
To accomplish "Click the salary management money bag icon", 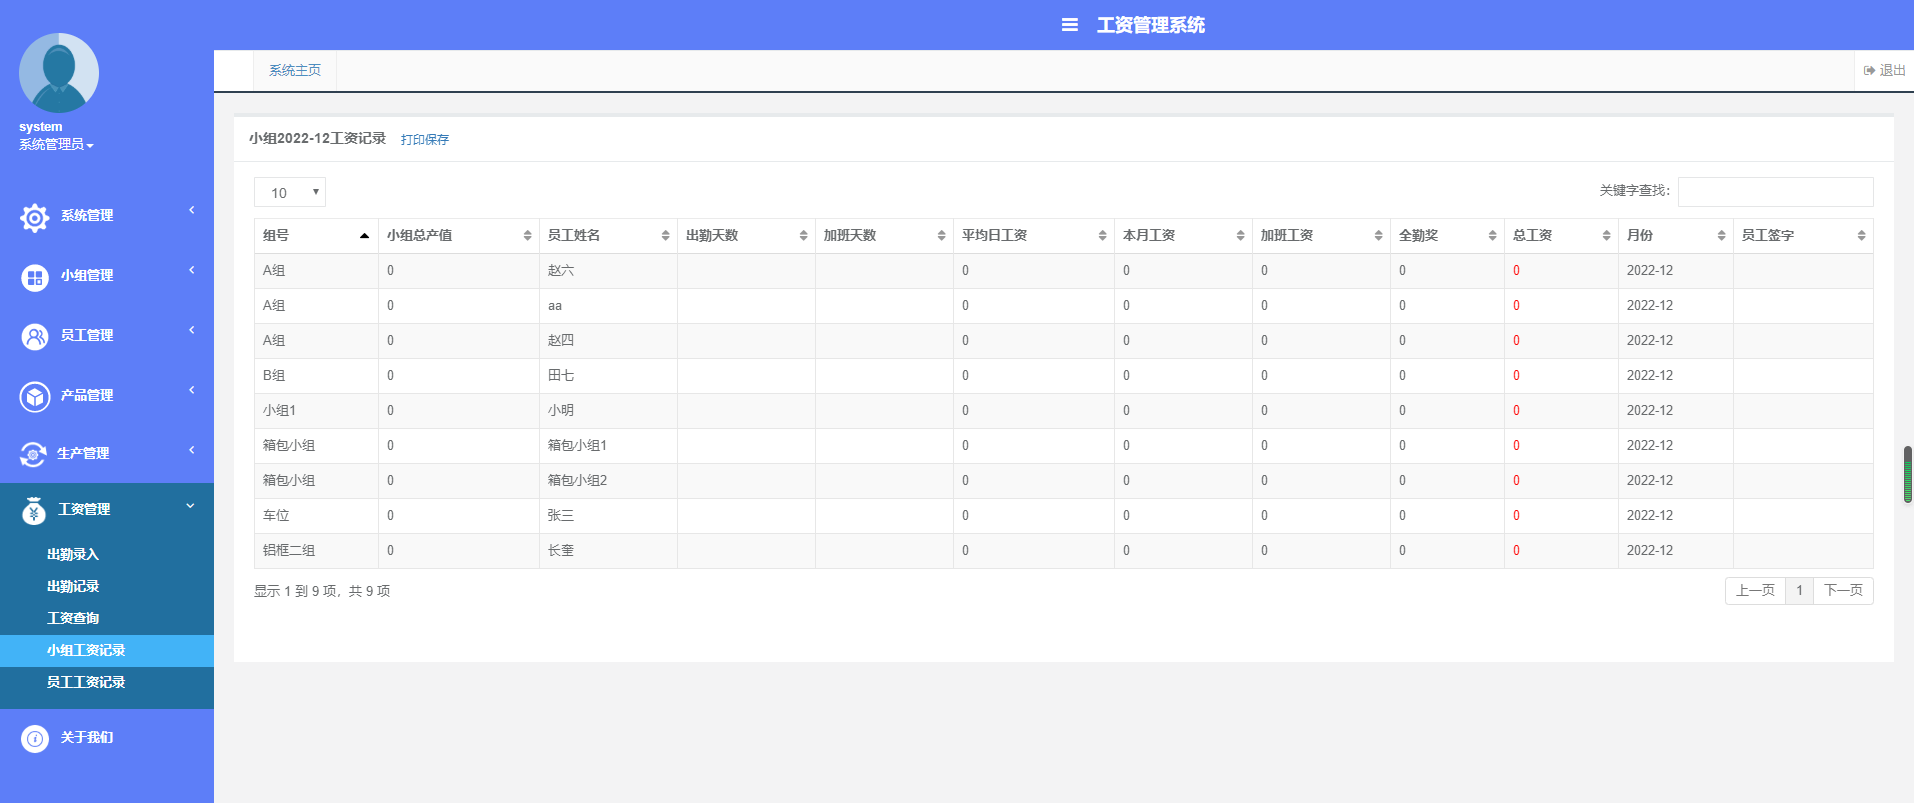I will pyautogui.click(x=33, y=511).
